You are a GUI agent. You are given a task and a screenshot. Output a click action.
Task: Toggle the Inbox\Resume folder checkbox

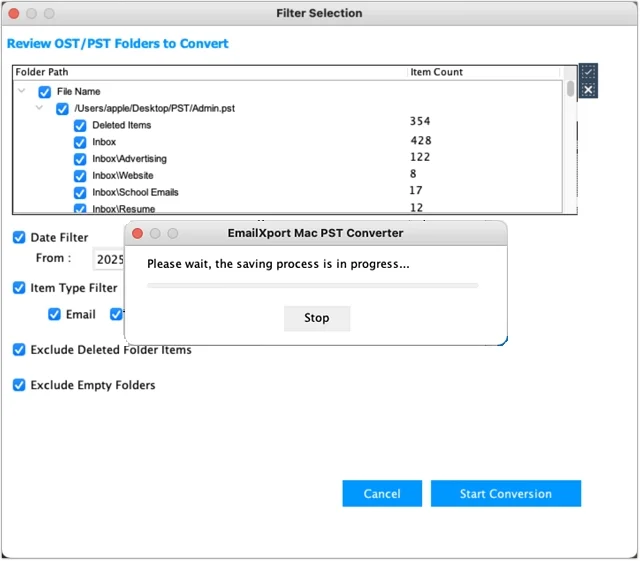click(x=80, y=208)
